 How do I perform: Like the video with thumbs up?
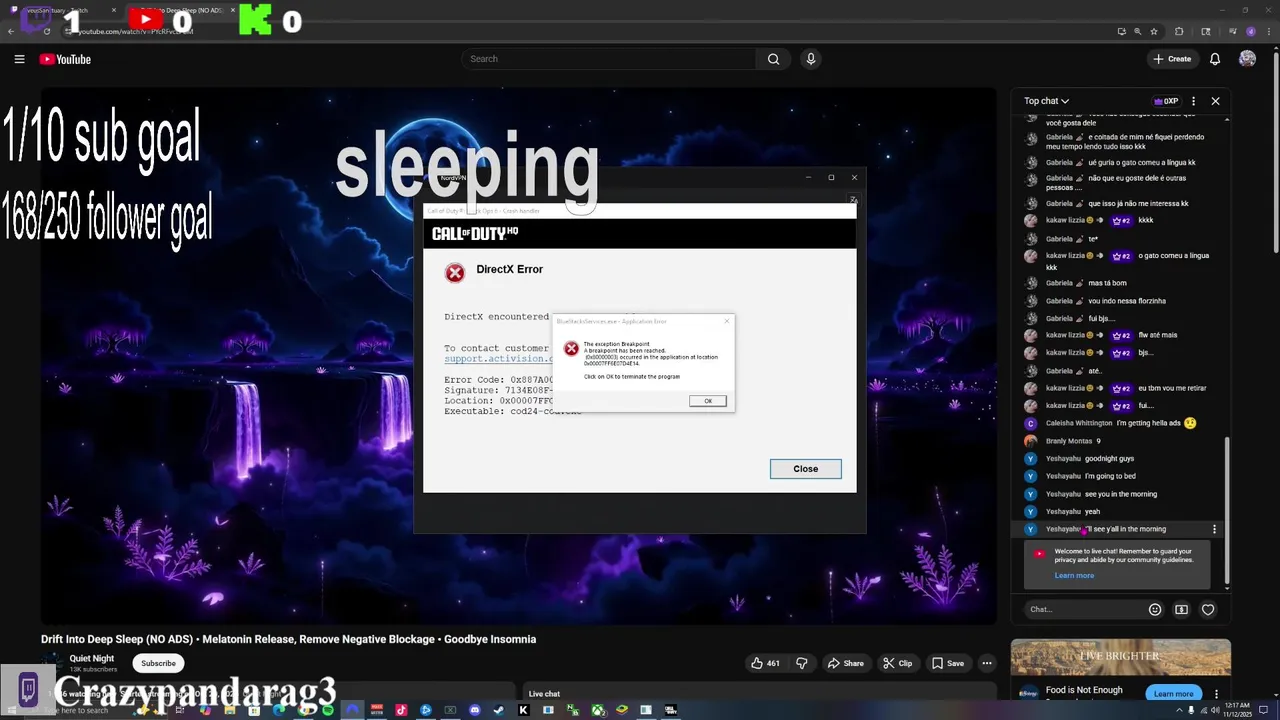(x=765, y=663)
